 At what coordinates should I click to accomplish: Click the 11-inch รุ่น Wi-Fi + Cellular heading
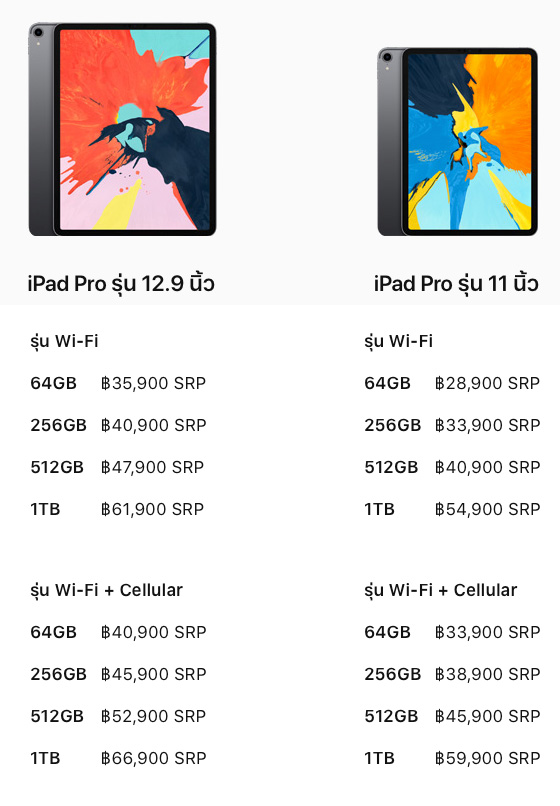(x=441, y=590)
